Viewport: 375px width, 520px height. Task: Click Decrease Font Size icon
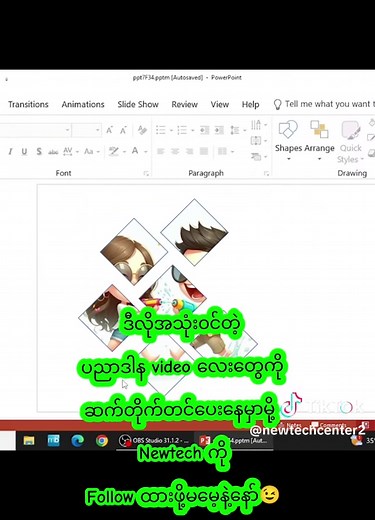(x=123, y=130)
